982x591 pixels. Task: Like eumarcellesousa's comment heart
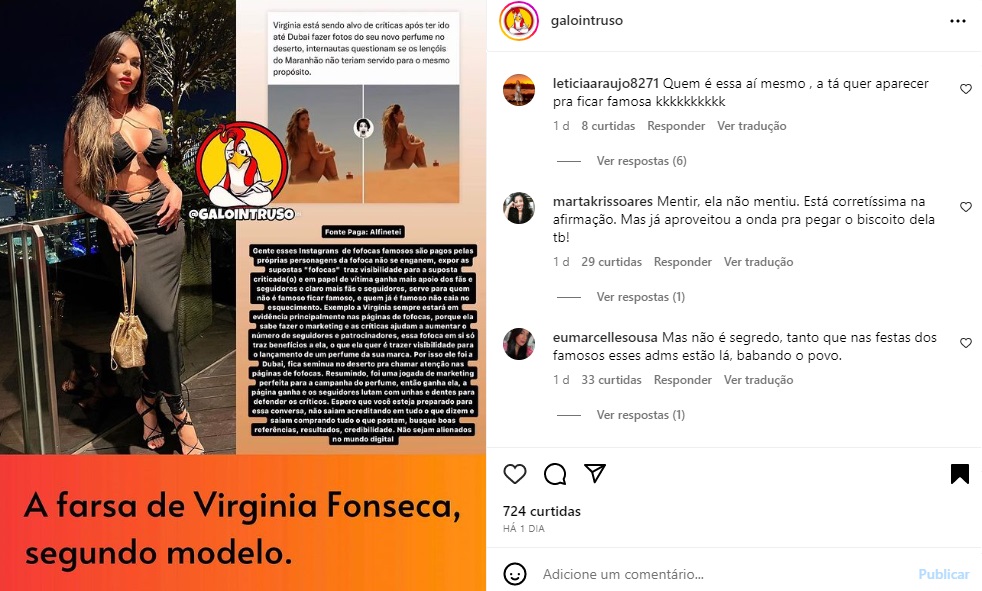(x=966, y=342)
